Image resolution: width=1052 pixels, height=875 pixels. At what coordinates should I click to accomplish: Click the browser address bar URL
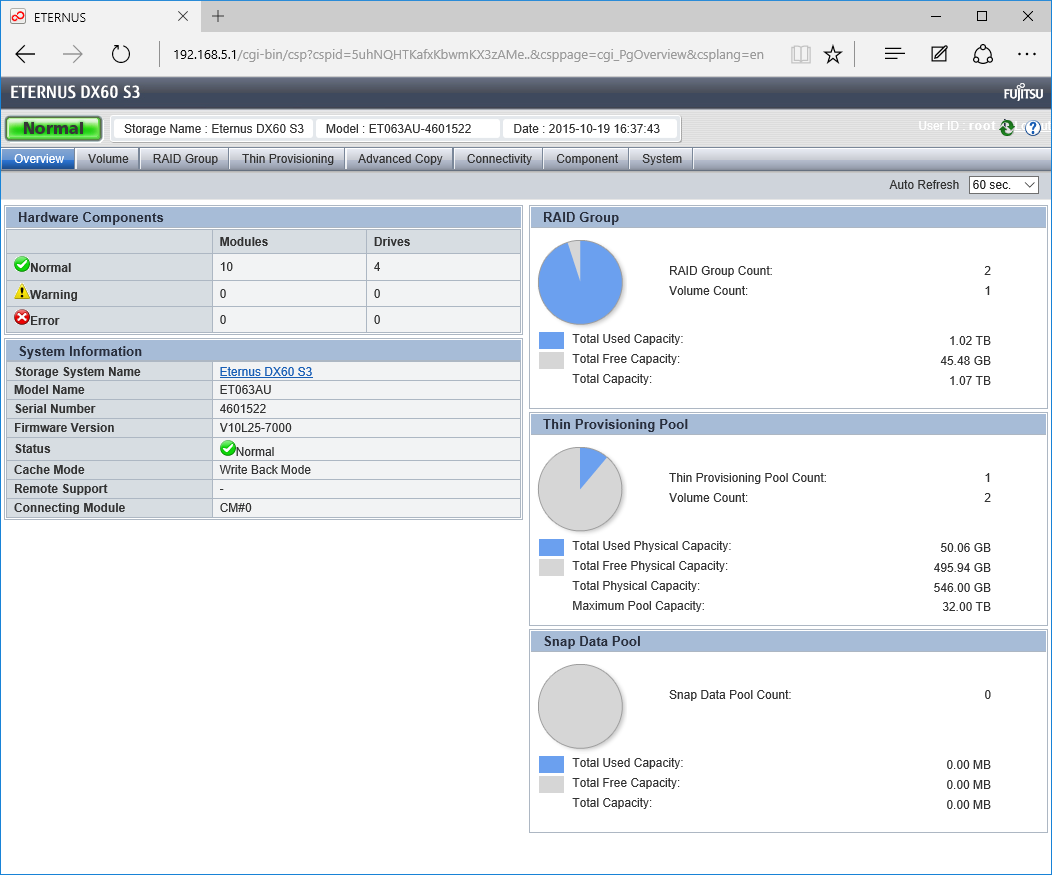click(x=468, y=54)
